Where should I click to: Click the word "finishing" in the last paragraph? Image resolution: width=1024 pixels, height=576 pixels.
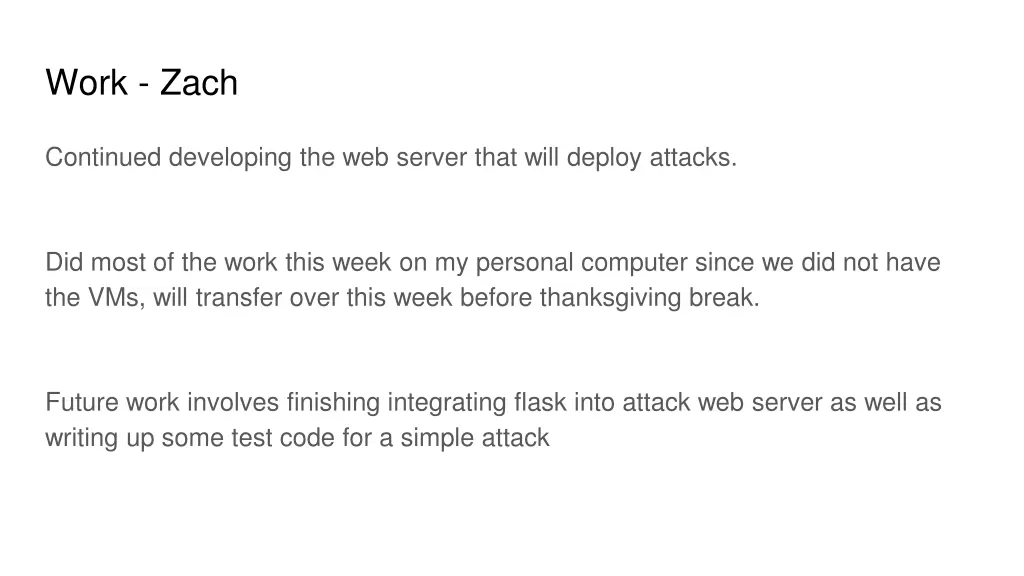tap(333, 403)
